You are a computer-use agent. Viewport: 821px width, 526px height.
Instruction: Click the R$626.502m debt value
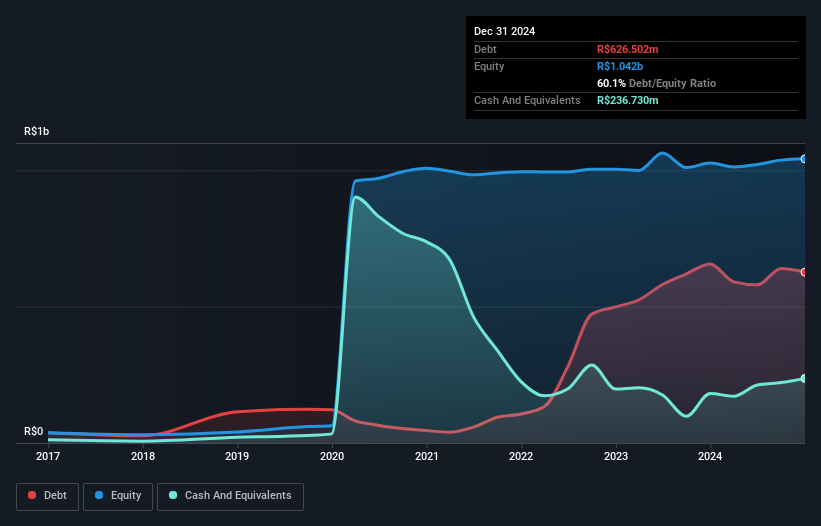627,49
